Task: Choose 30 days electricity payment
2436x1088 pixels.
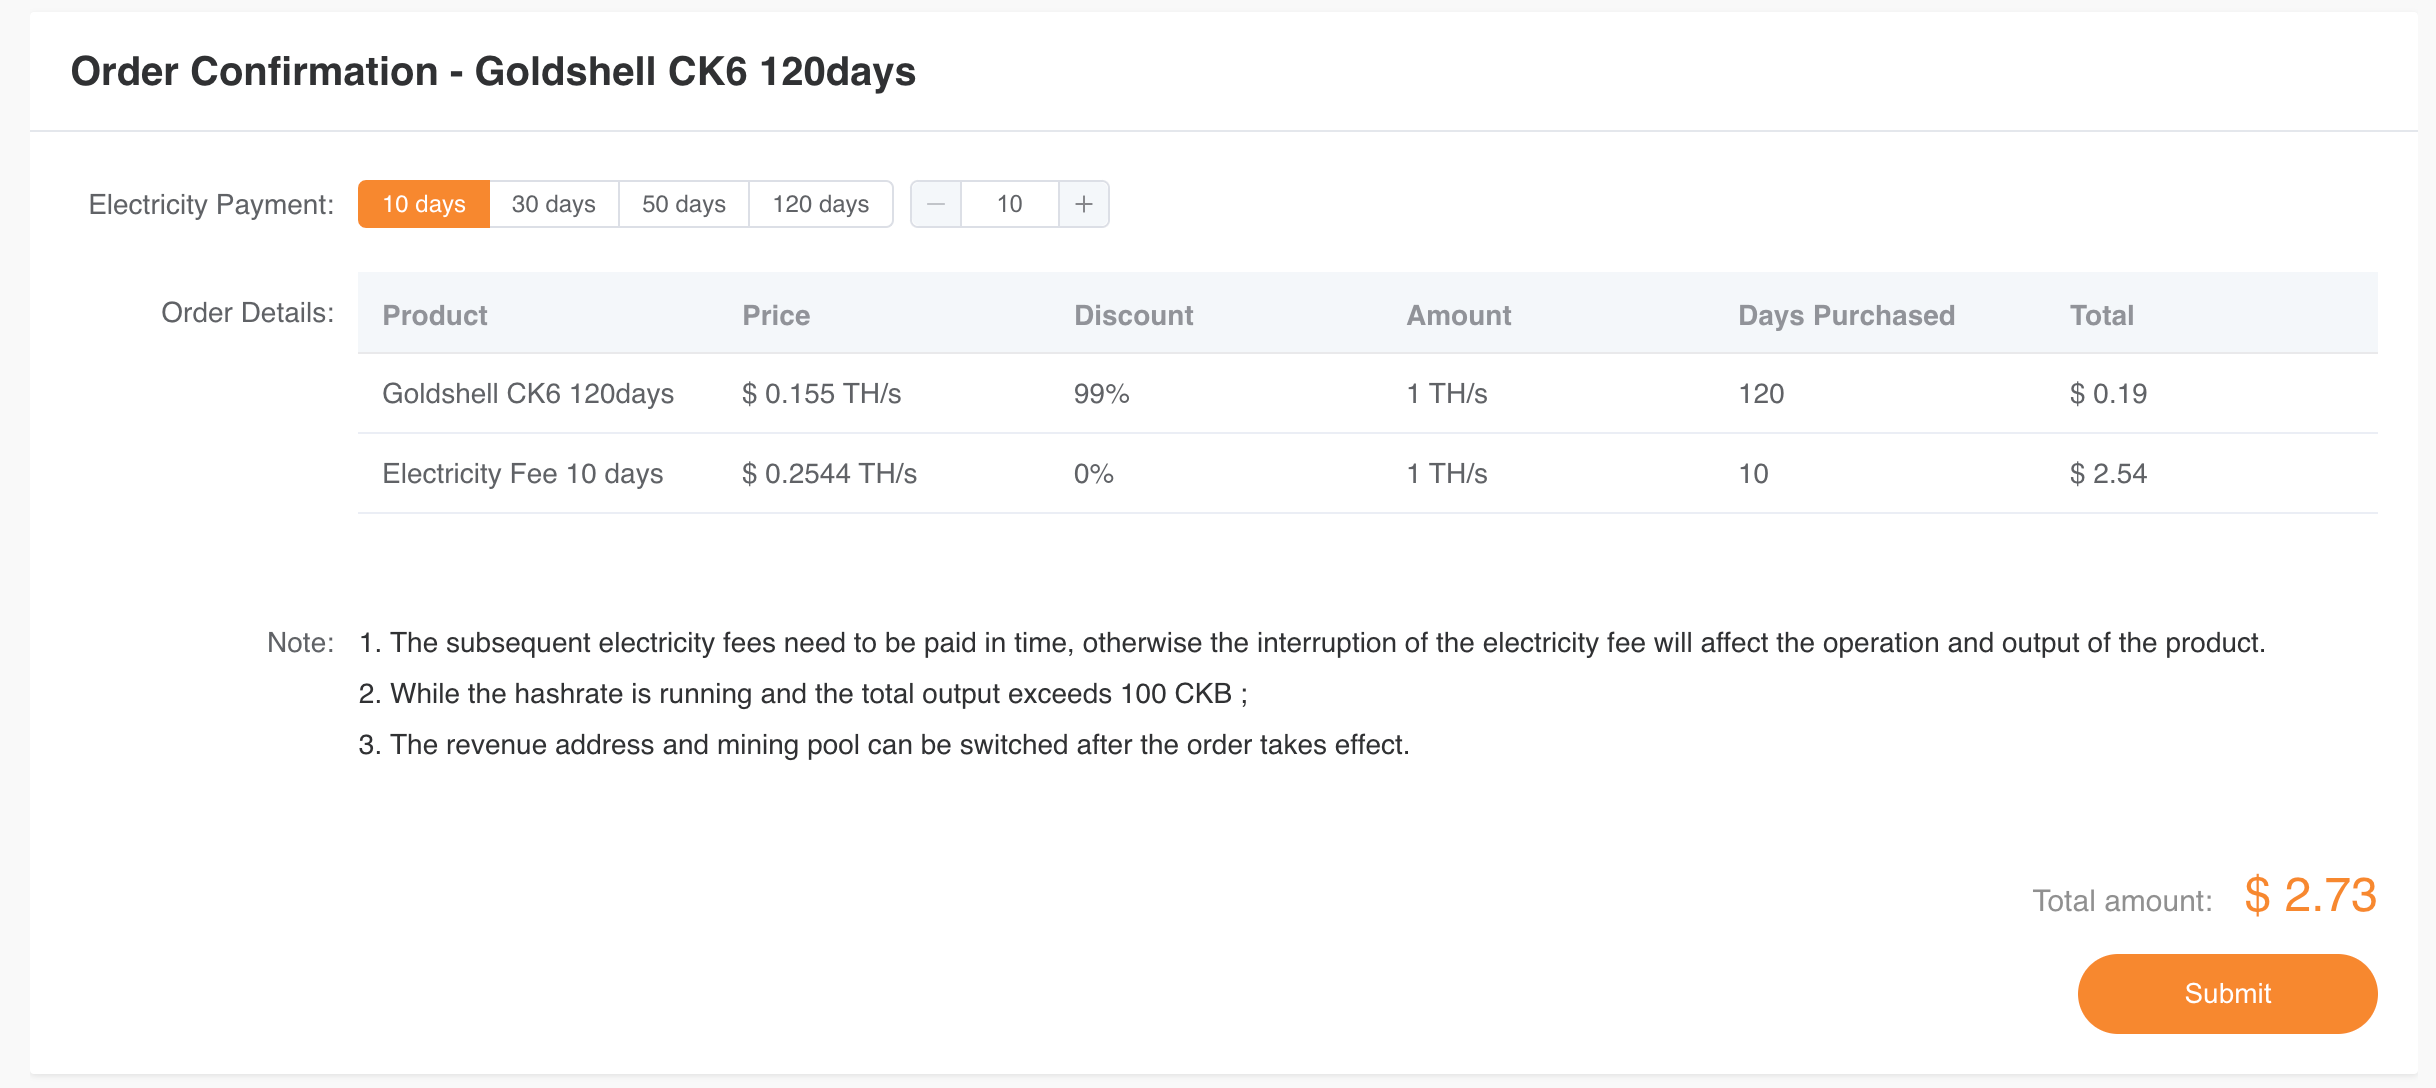Action: click(554, 204)
